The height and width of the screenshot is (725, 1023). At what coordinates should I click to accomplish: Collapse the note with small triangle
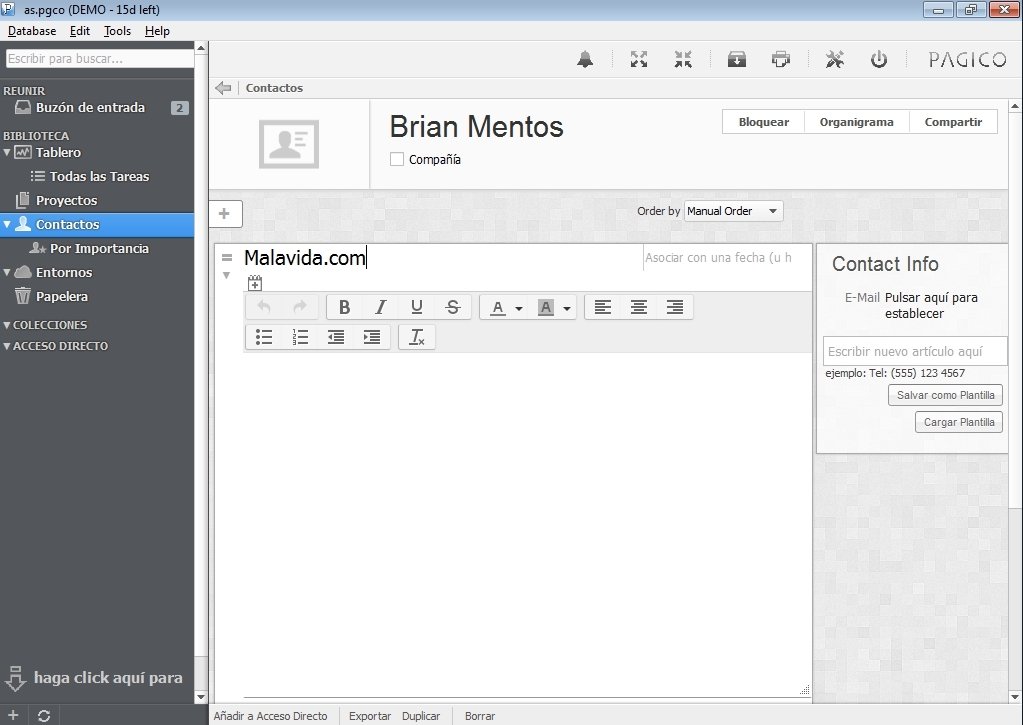pyautogui.click(x=226, y=275)
